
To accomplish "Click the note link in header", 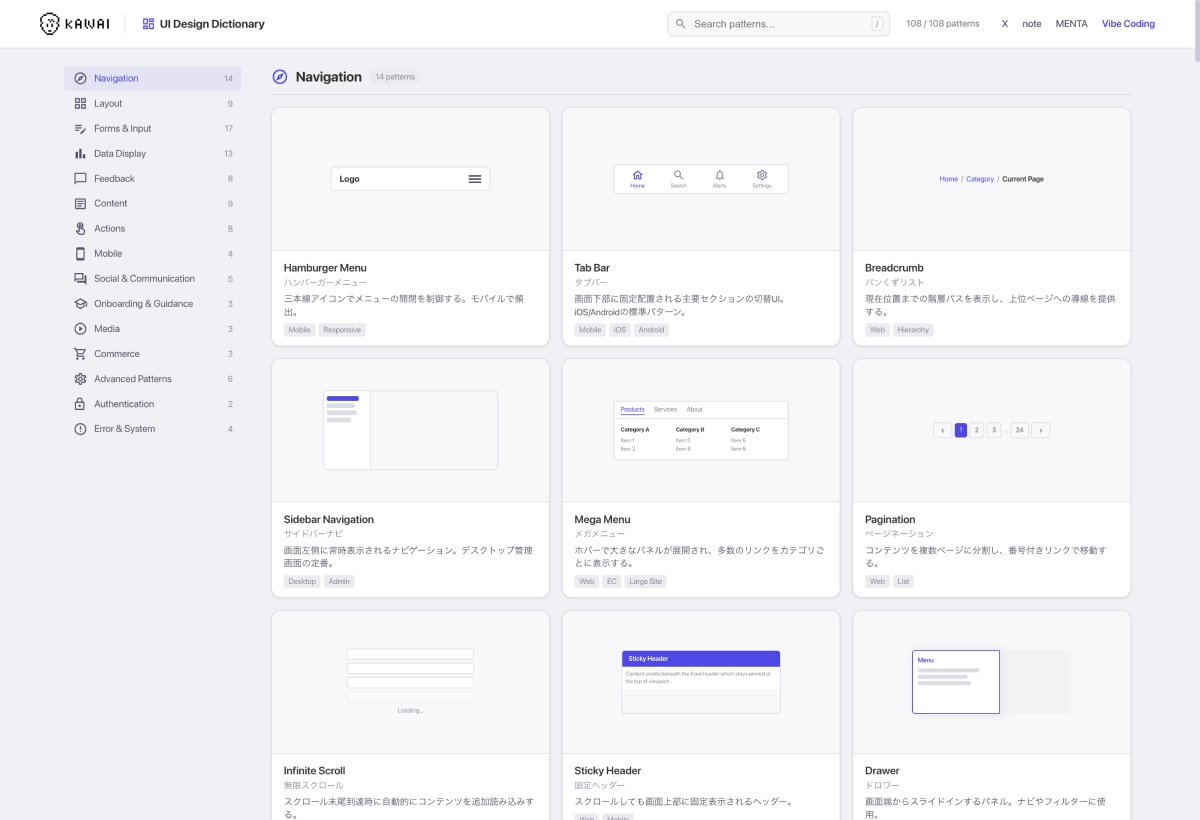I will click(1031, 24).
